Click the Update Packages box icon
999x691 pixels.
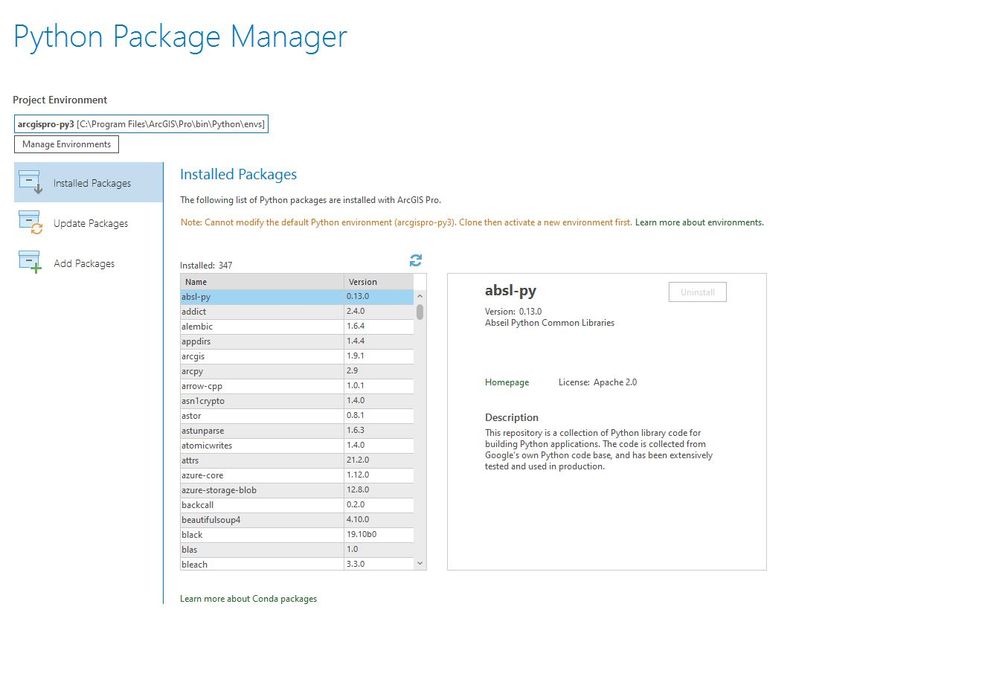point(31,222)
